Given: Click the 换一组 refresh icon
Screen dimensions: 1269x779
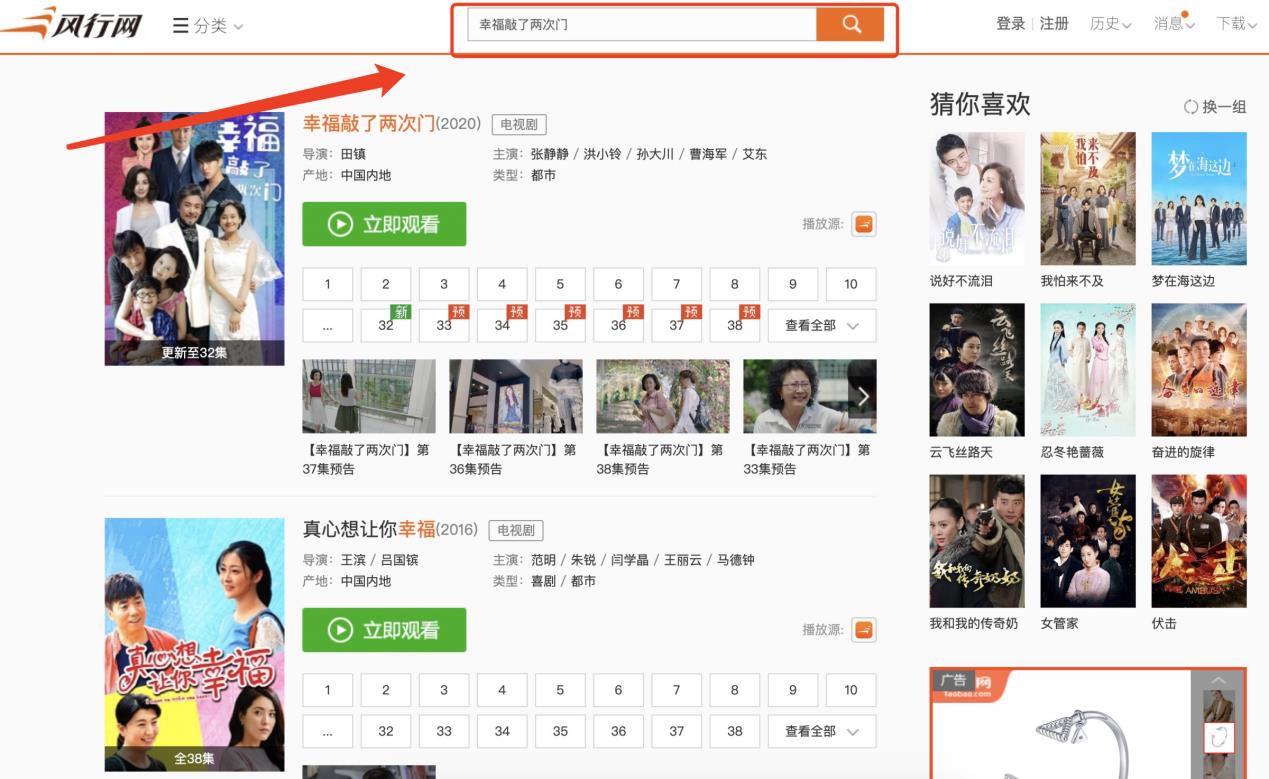Looking at the screenshot, I should (x=1190, y=107).
